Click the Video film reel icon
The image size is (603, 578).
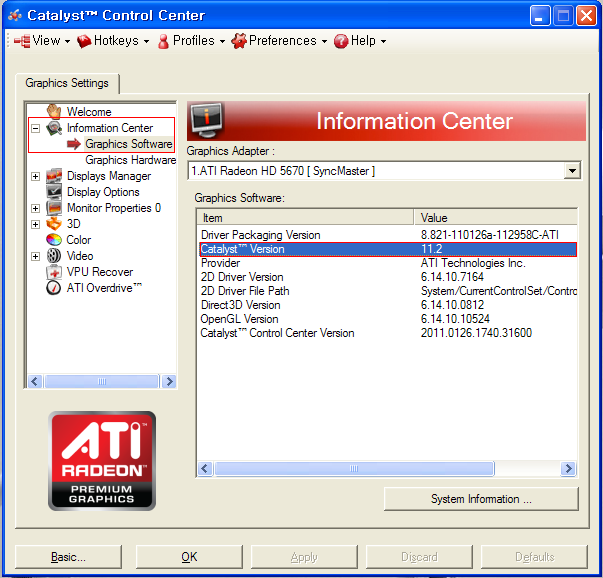pyautogui.click(x=54, y=256)
